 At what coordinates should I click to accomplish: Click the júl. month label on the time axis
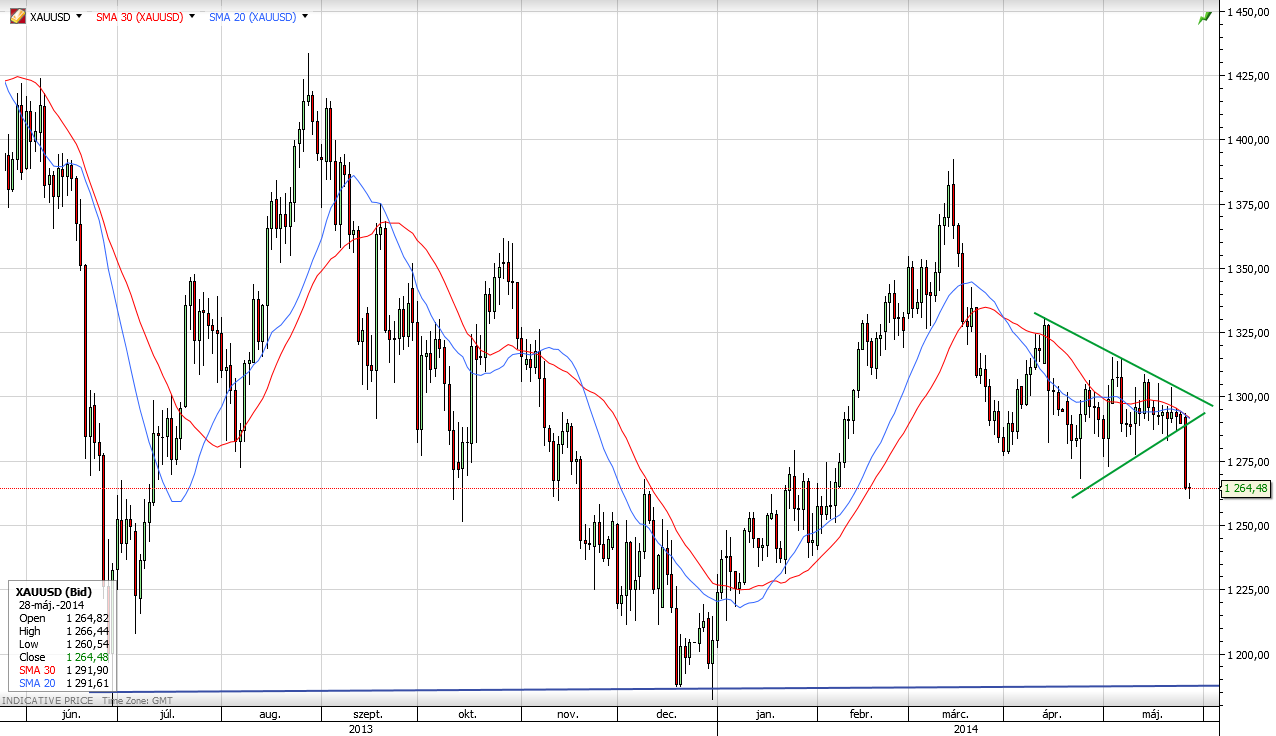[x=169, y=715]
